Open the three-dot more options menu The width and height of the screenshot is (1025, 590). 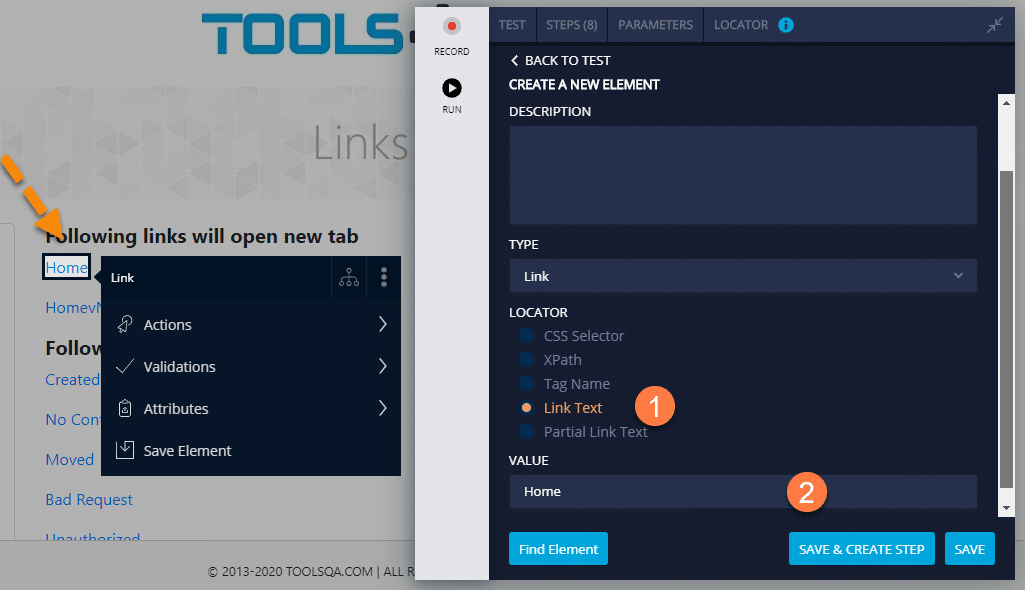(x=384, y=277)
